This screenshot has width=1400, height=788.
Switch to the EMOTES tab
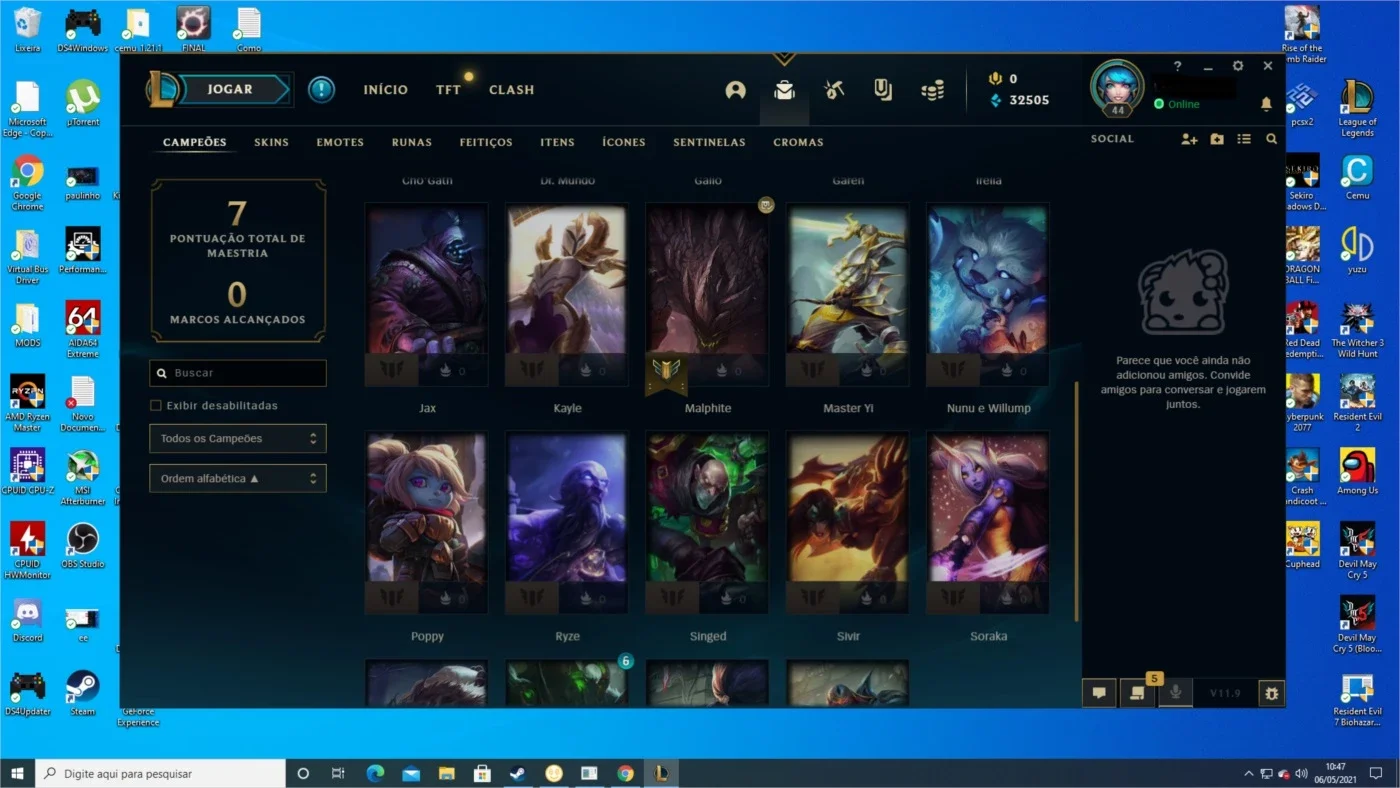point(340,142)
